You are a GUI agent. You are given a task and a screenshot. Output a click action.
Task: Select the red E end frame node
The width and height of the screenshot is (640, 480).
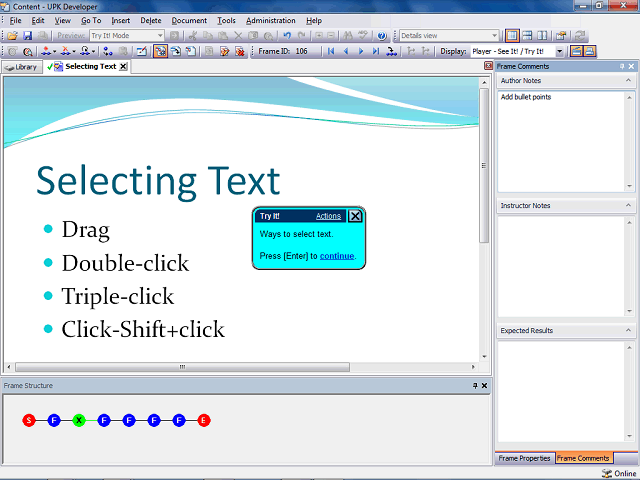204,420
